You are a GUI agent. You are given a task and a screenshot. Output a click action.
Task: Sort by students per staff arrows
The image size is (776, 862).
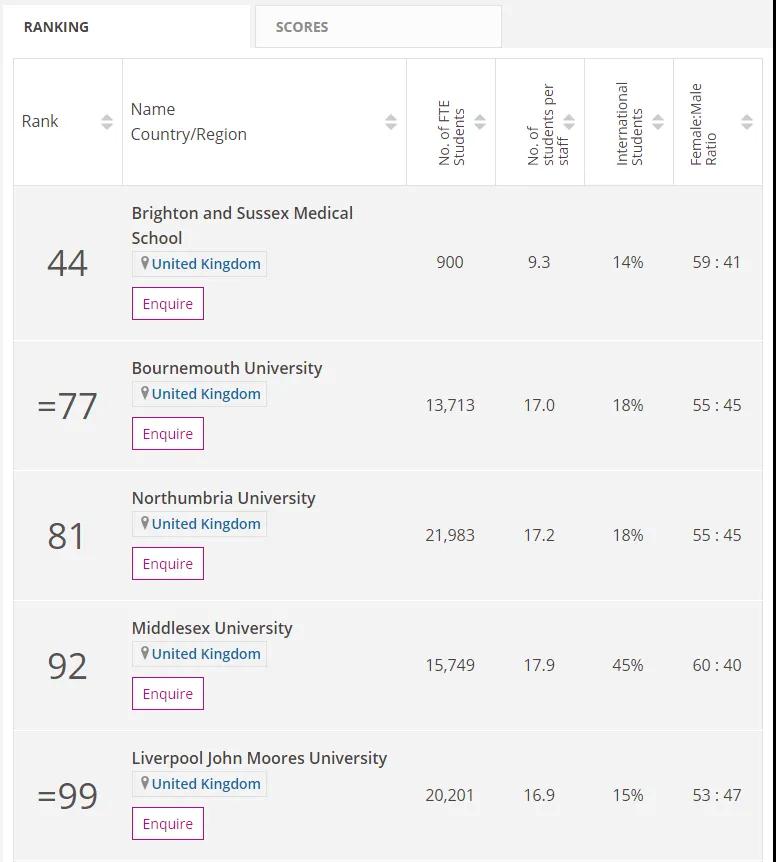(x=569, y=122)
